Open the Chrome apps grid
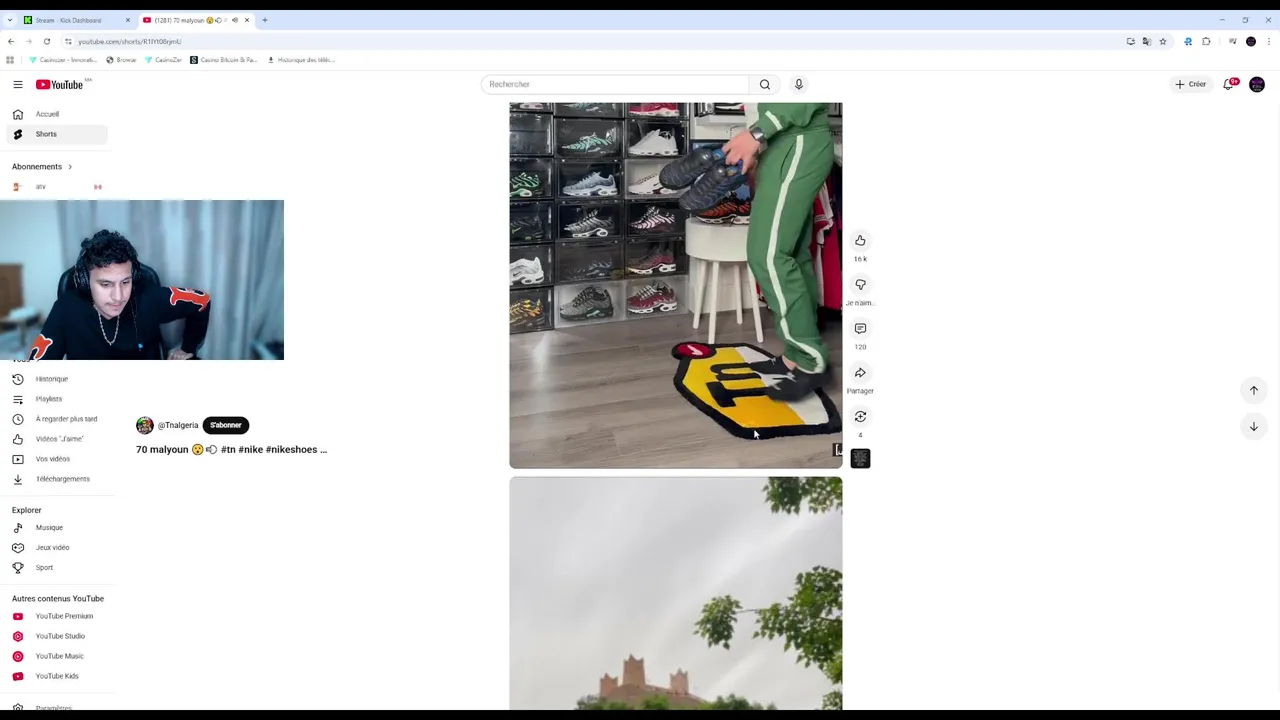This screenshot has height=720, width=1280. (10, 60)
